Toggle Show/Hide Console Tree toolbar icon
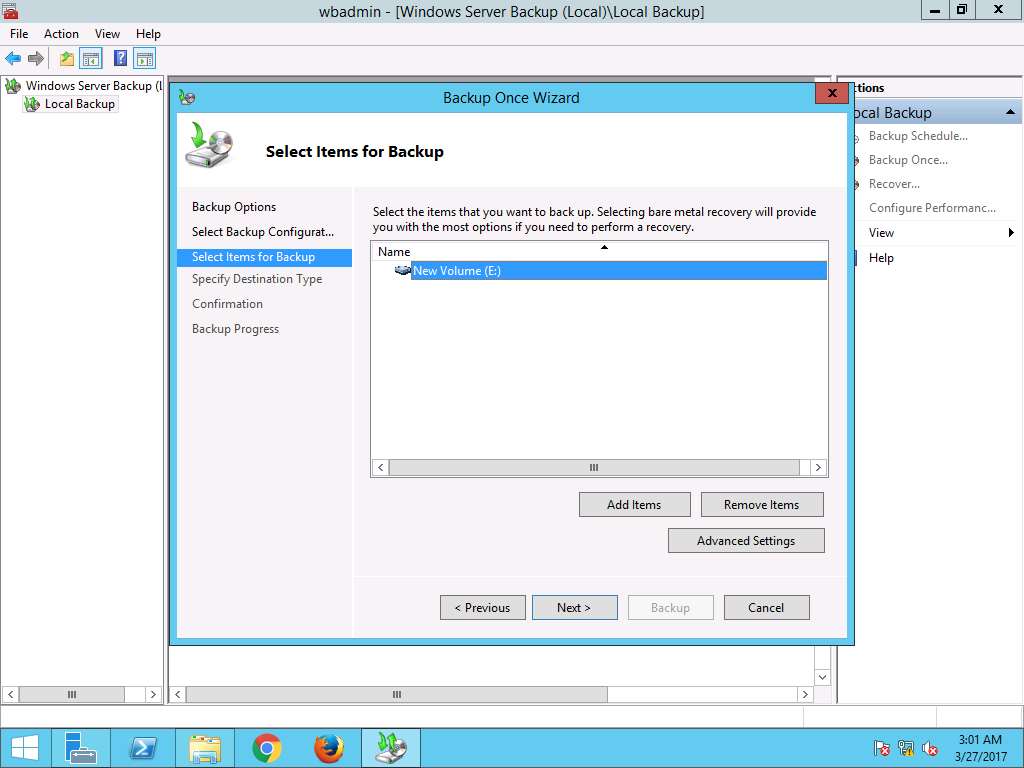Image resolution: width=1024 pixels, height=768 pixels. click(x=91, y=59)
